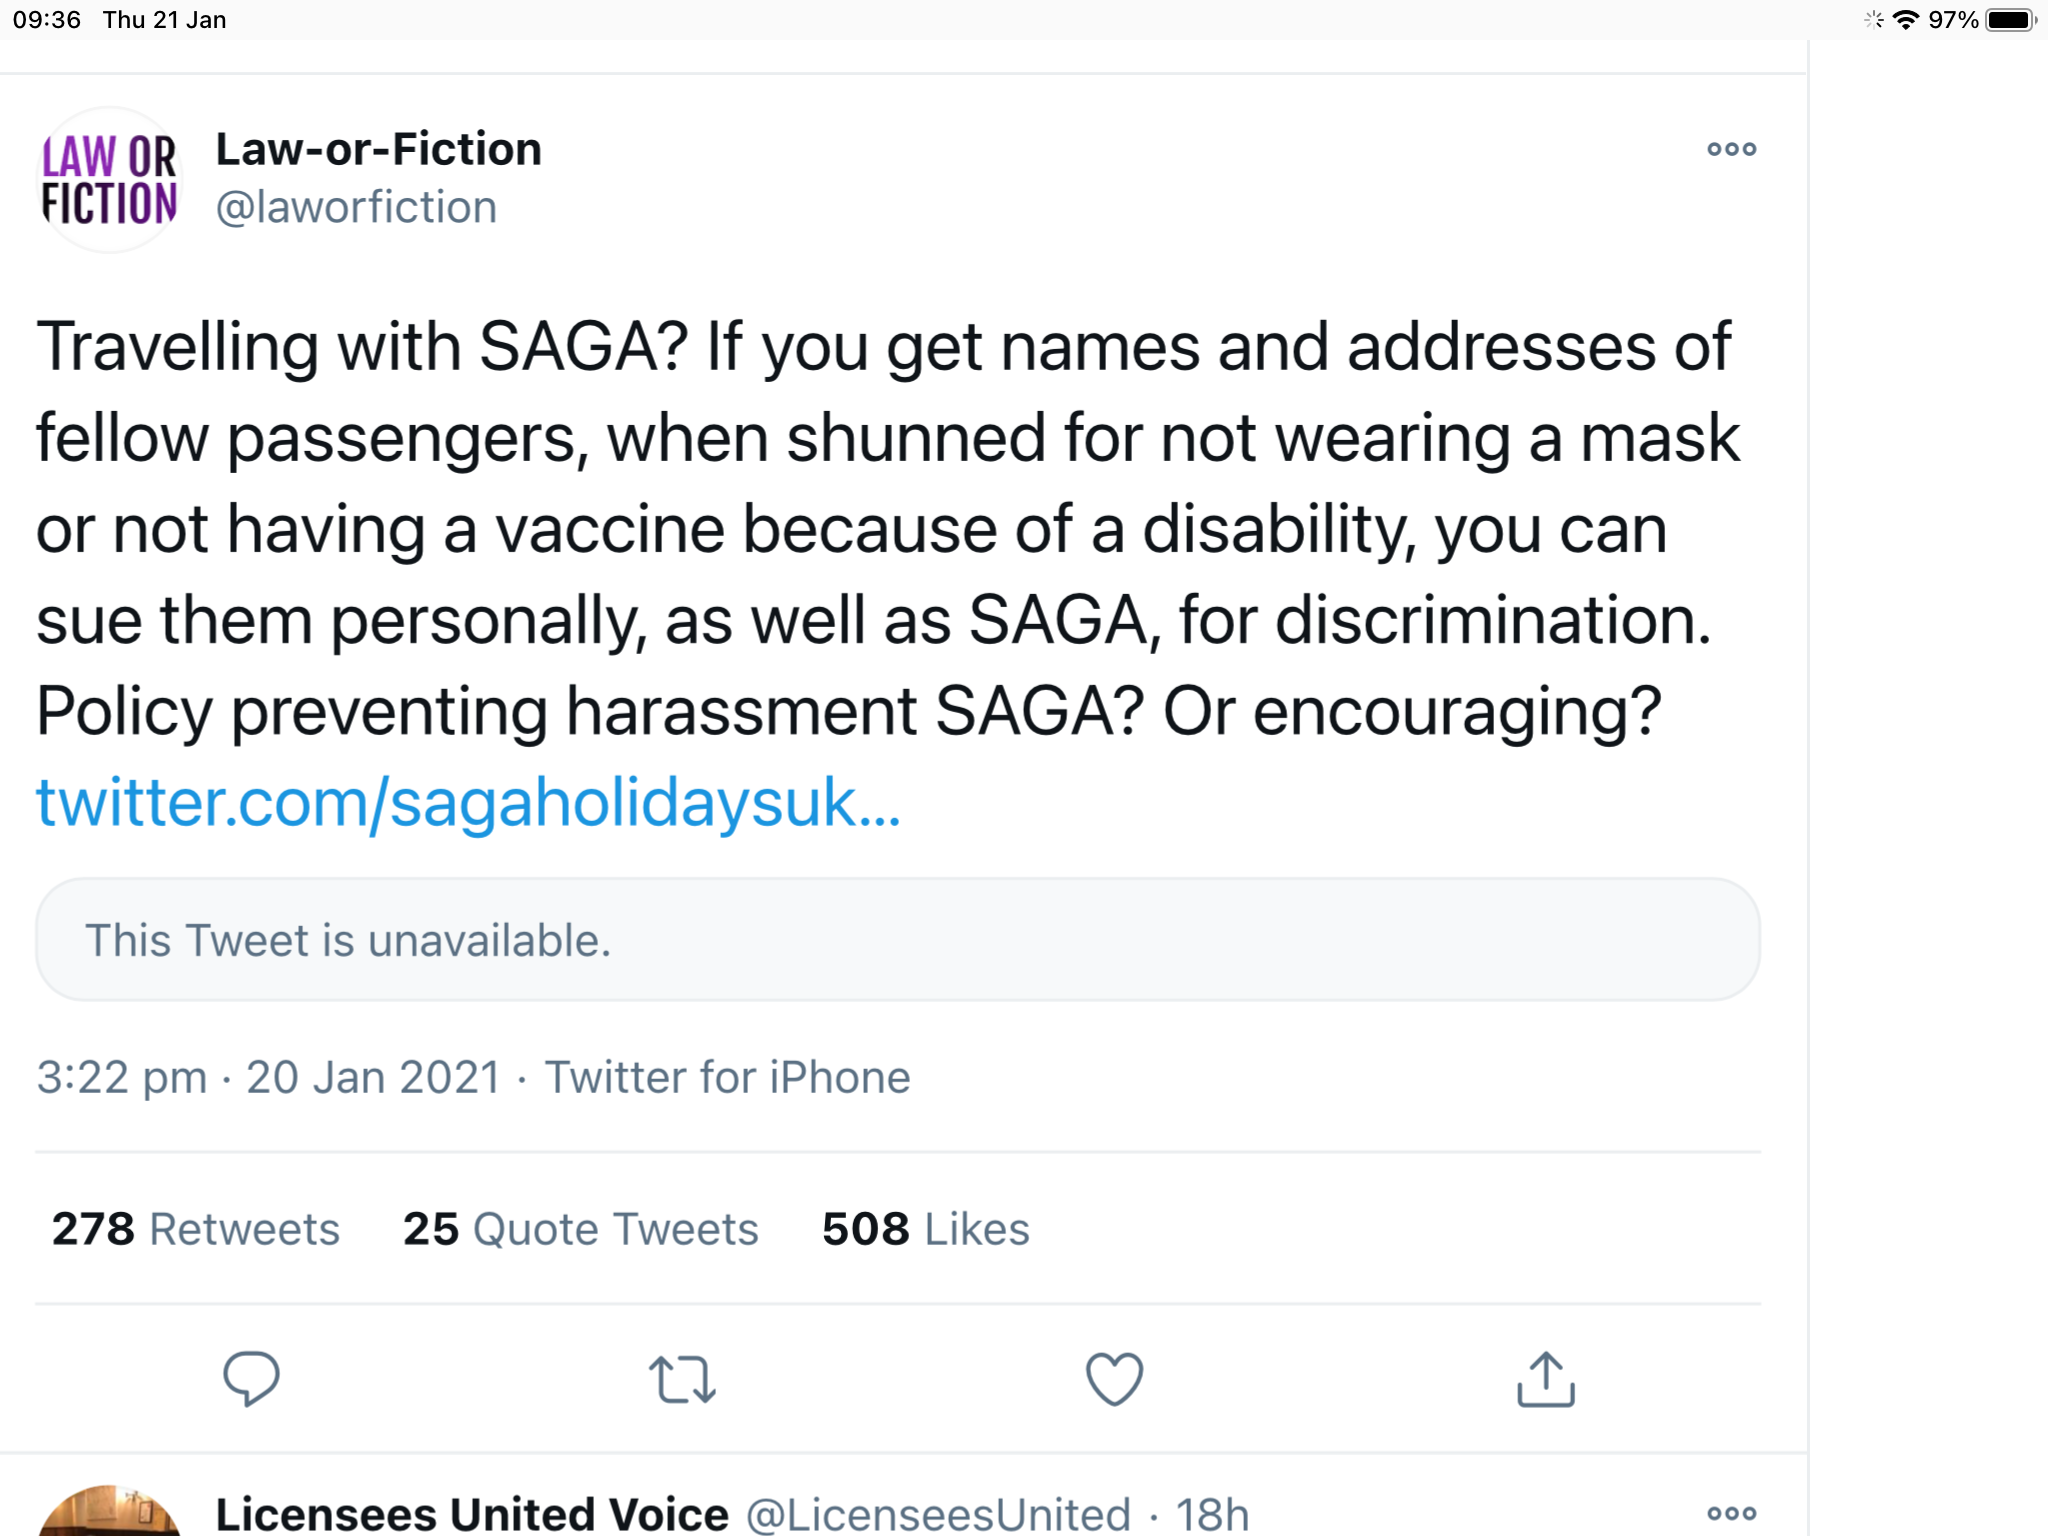Open Law-or-Fiction tweet three-dot menu
Image resolution: width=2048 pixels, height=1536 pixels.
tap(1731, 149)
